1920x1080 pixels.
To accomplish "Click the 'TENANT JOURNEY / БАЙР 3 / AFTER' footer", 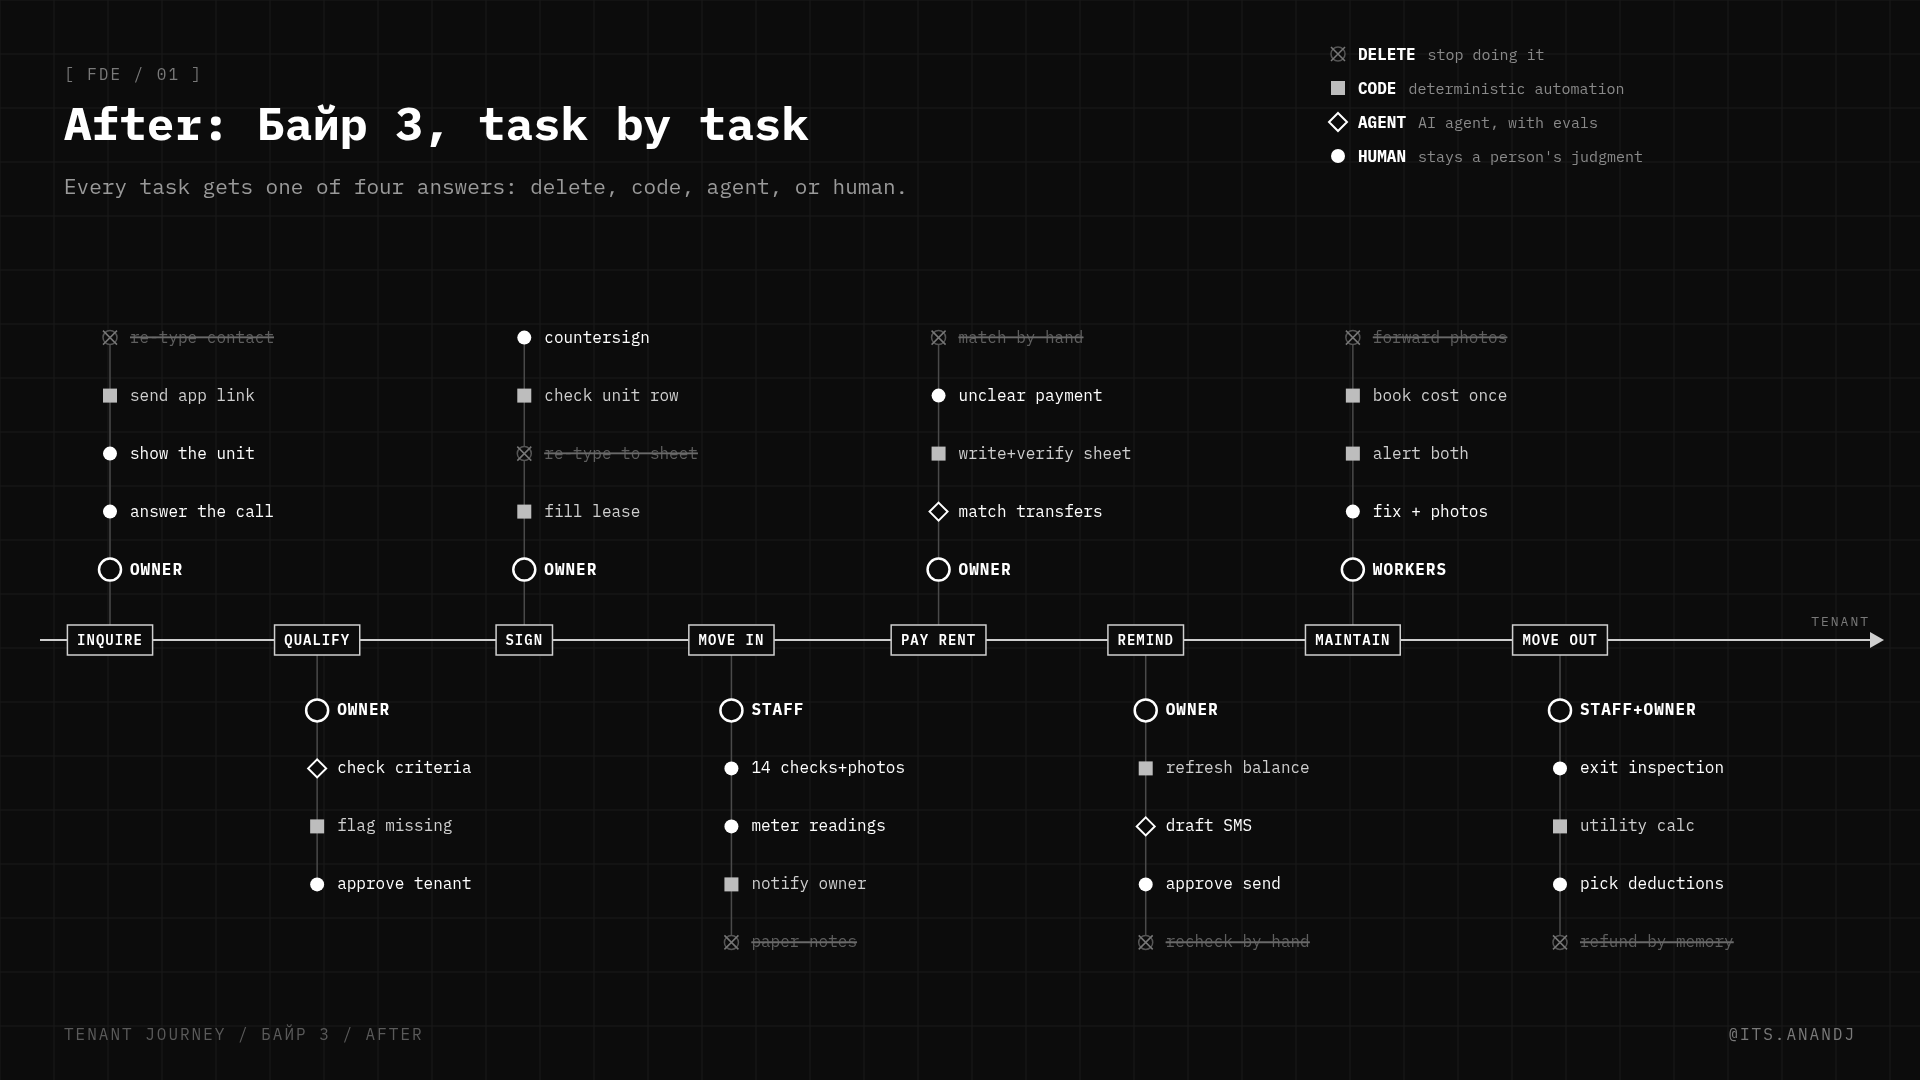I will 243,1035.
